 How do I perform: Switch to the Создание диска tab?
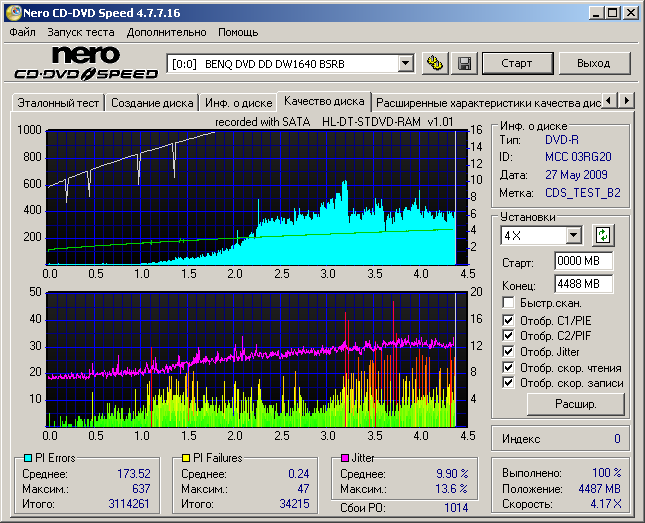tap(152, 103)
